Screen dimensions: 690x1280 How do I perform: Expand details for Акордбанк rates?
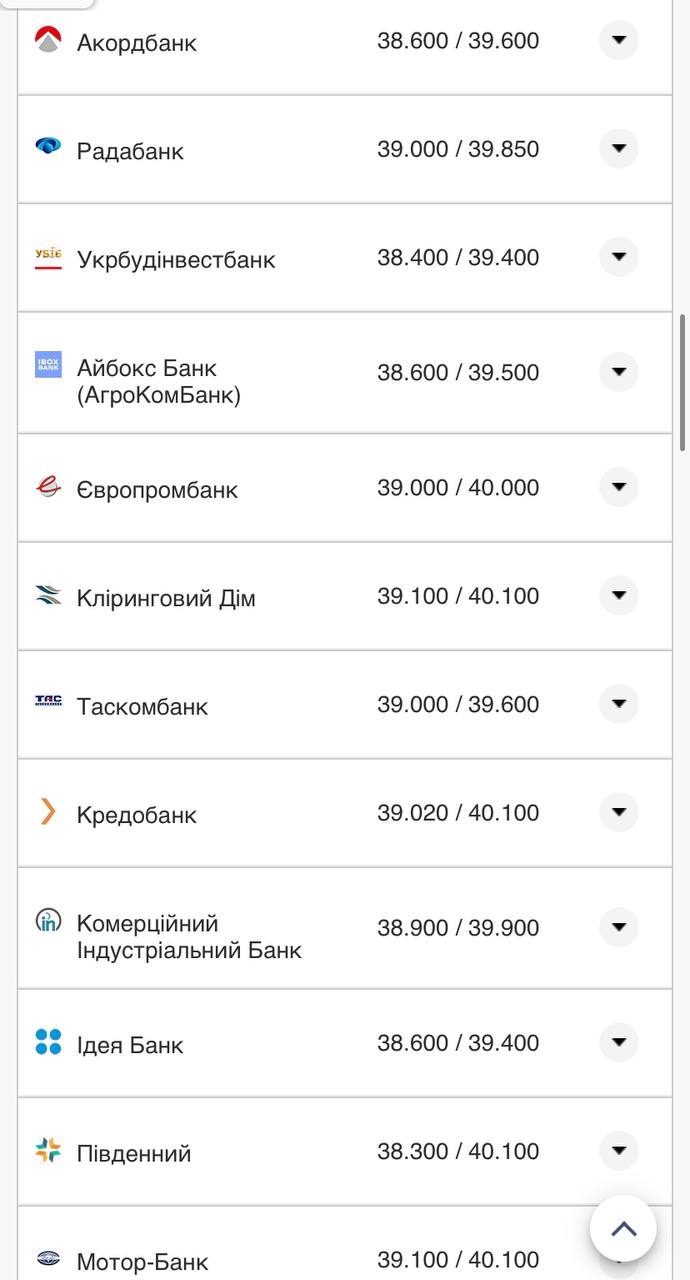click(618, 40)
